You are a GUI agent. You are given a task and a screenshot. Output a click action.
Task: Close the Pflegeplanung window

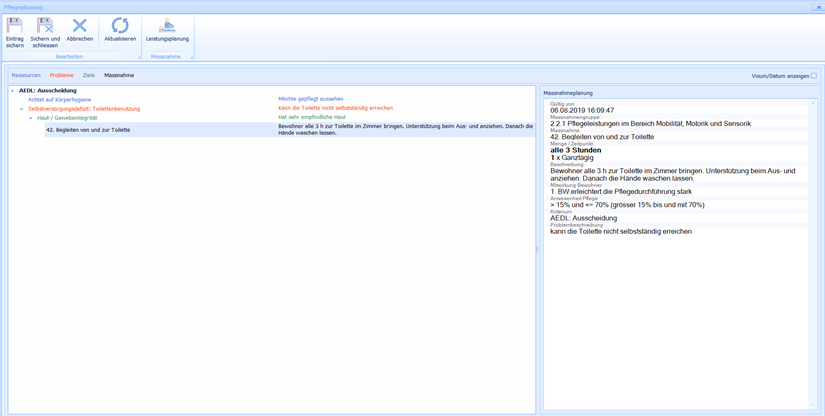point(819,7)
